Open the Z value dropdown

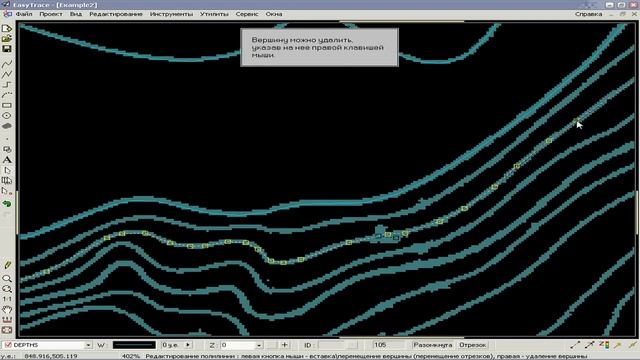coord(259,345)
